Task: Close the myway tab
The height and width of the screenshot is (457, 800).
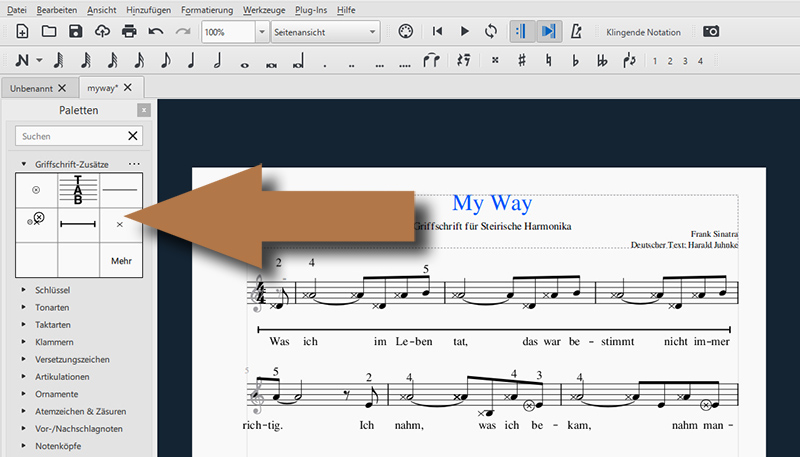Action: (128, 88)
